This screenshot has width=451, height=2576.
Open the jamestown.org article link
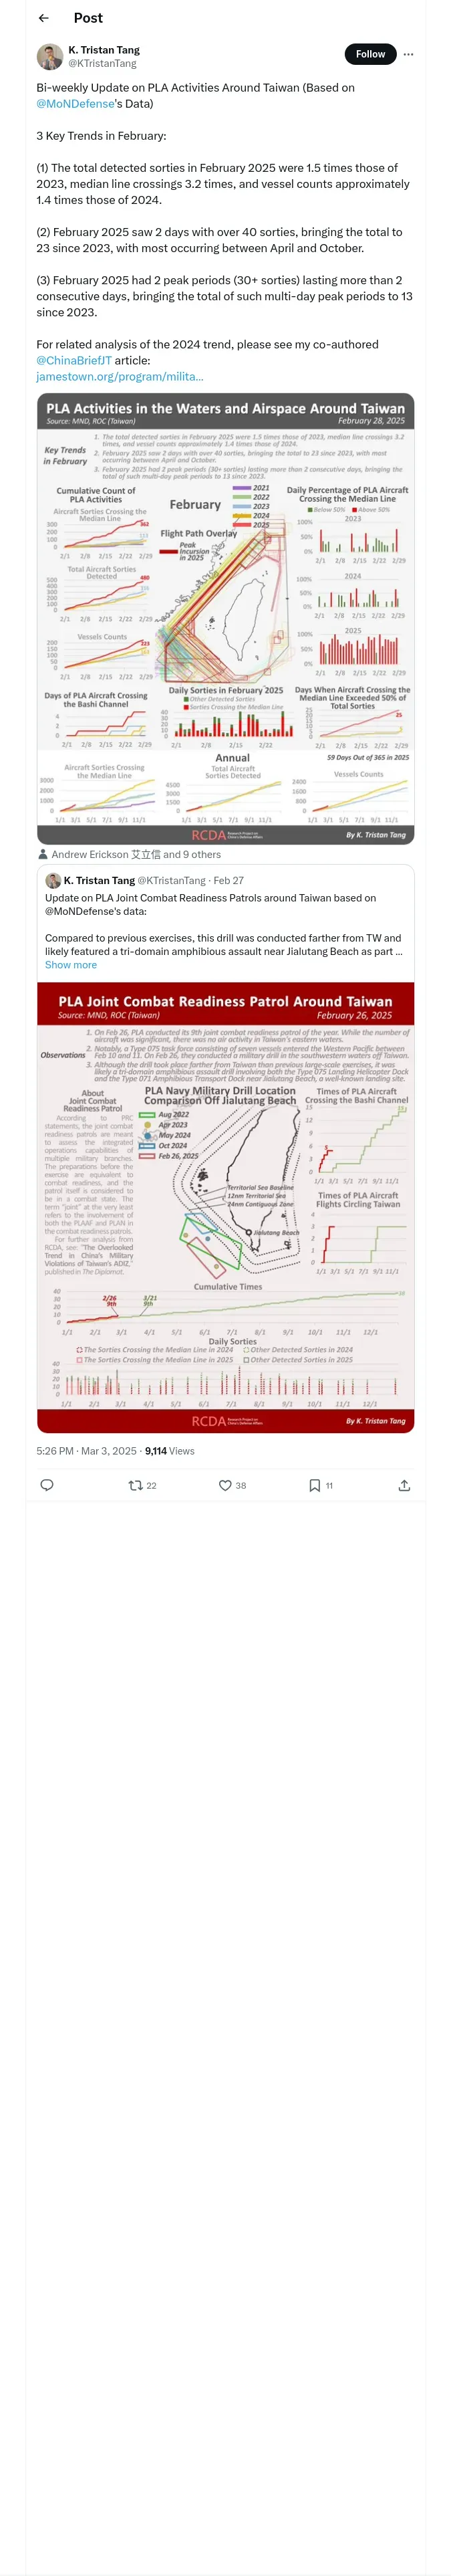click(120, 376)
